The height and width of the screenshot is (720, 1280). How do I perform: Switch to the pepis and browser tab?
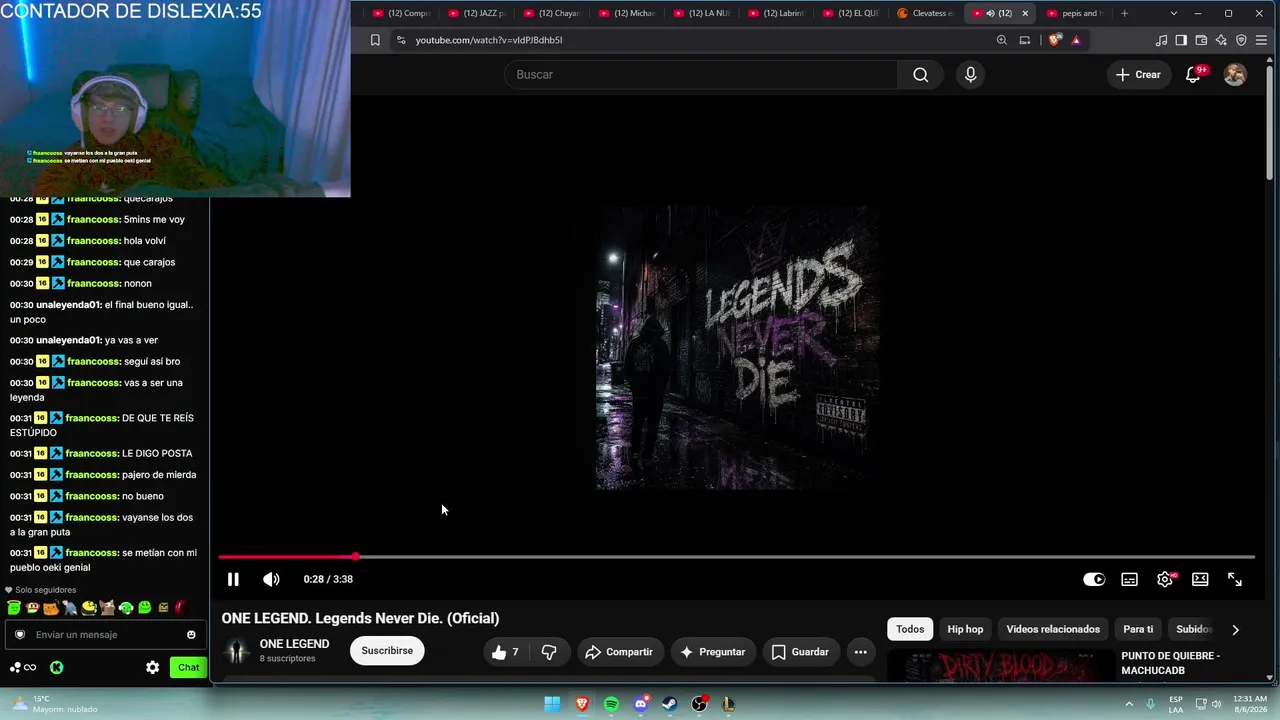1075,13
